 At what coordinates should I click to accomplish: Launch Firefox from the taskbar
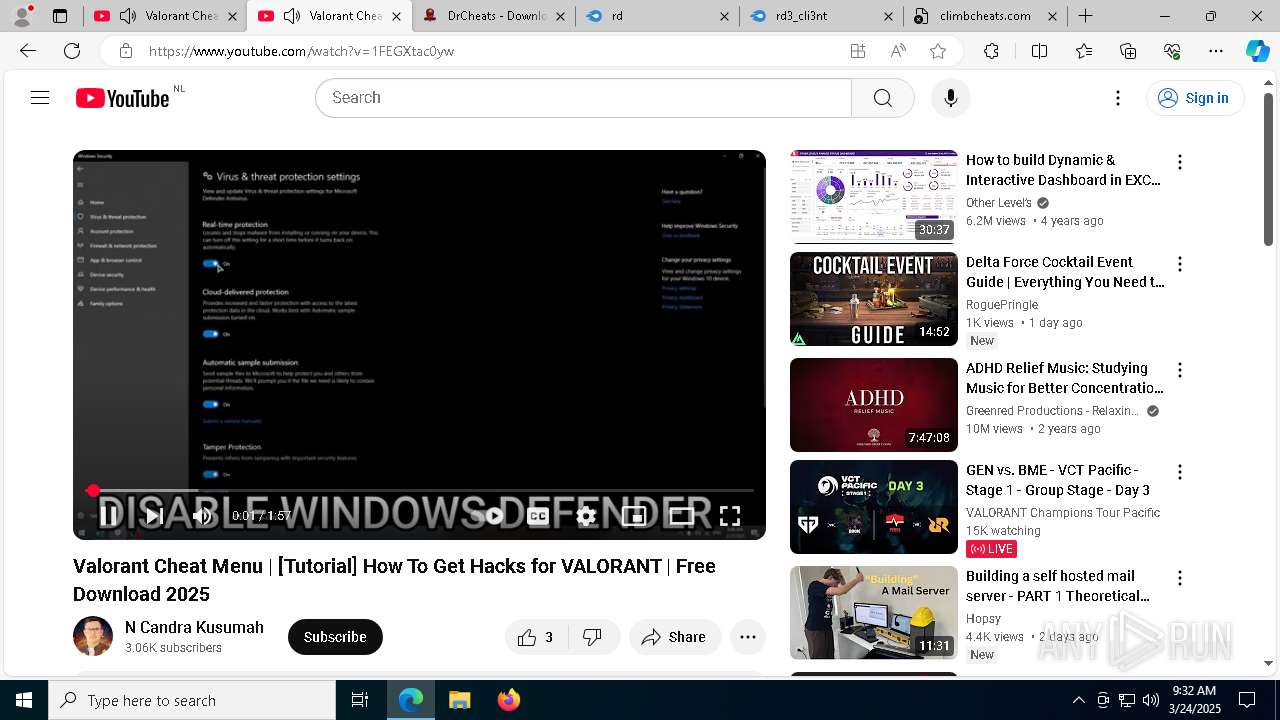(x=508, y=700)
